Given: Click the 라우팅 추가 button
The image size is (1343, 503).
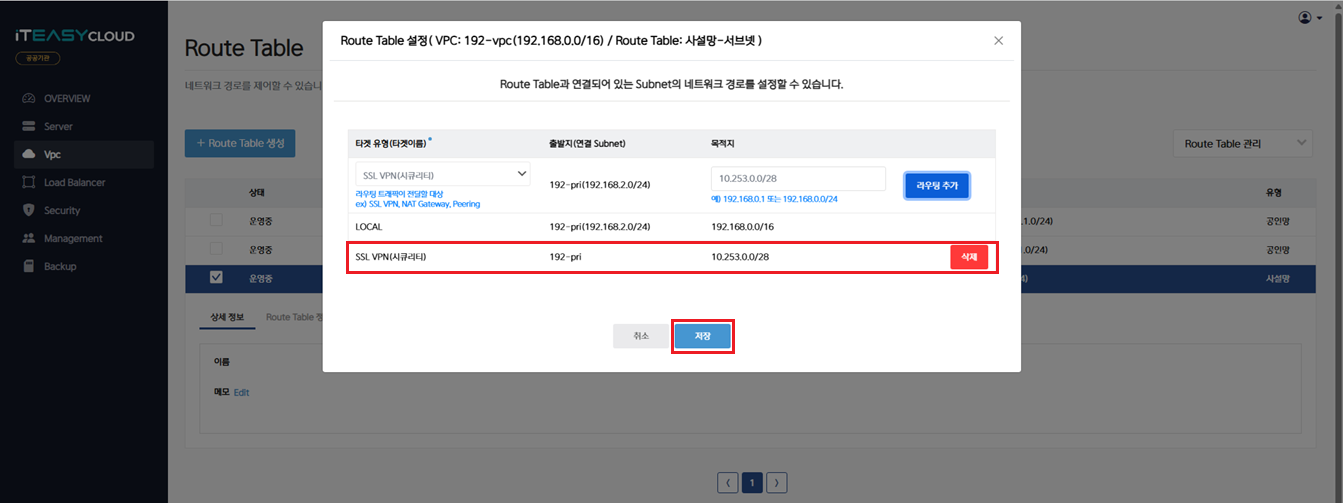Looking at the screenshot, I should coord(936,186).
